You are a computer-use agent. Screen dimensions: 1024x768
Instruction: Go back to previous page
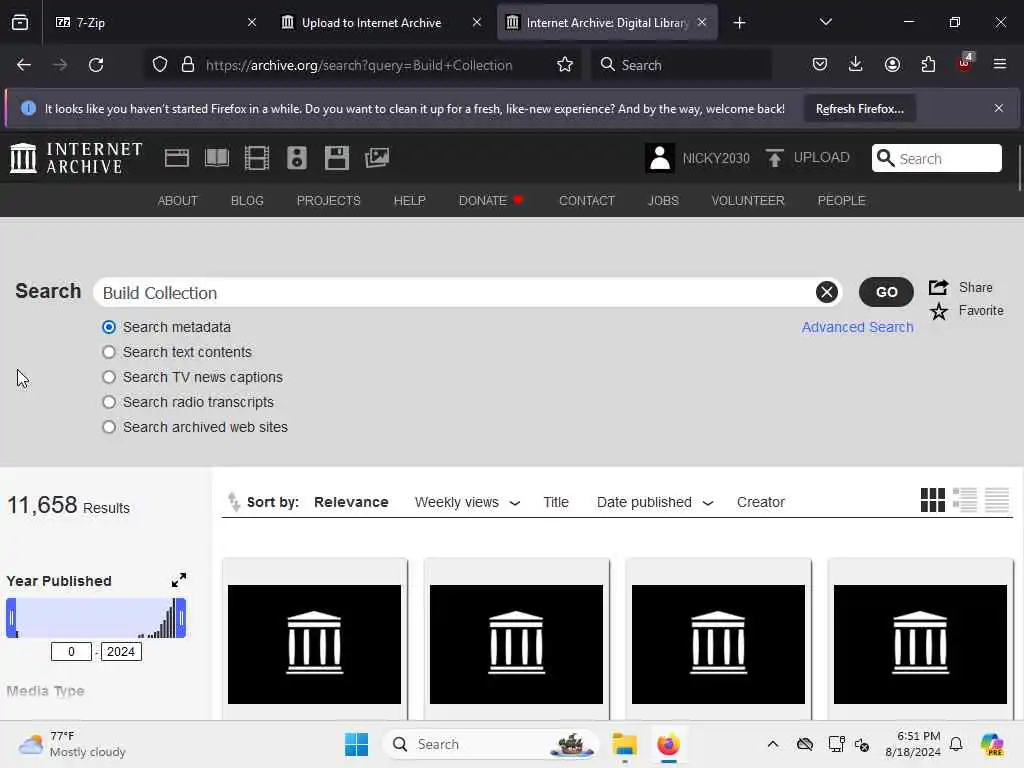pyautogui.click(x=24, y=65)
